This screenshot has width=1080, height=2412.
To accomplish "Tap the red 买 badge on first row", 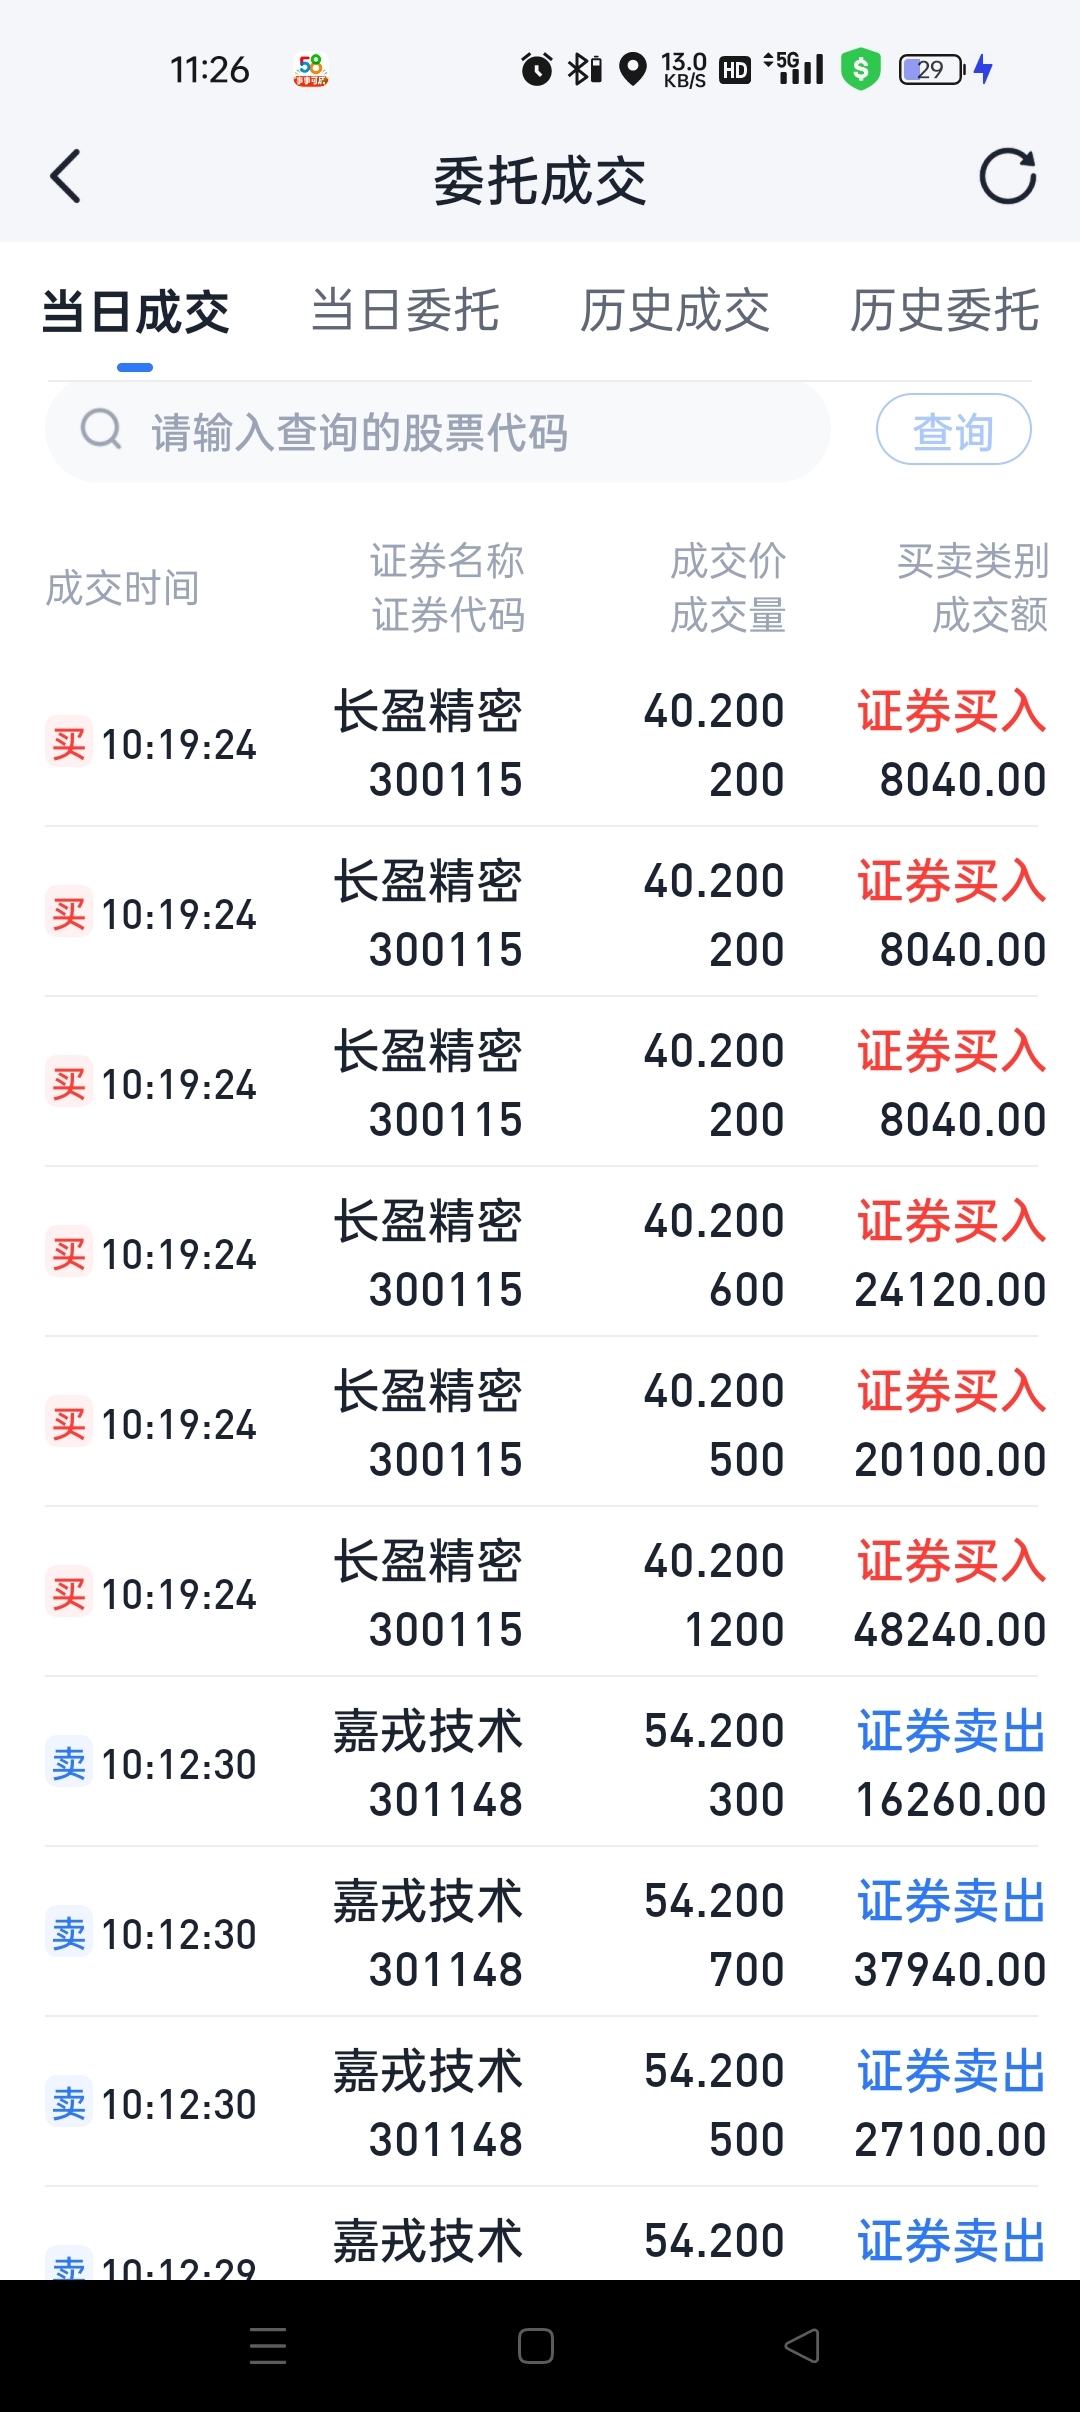I will pos(69,744).
